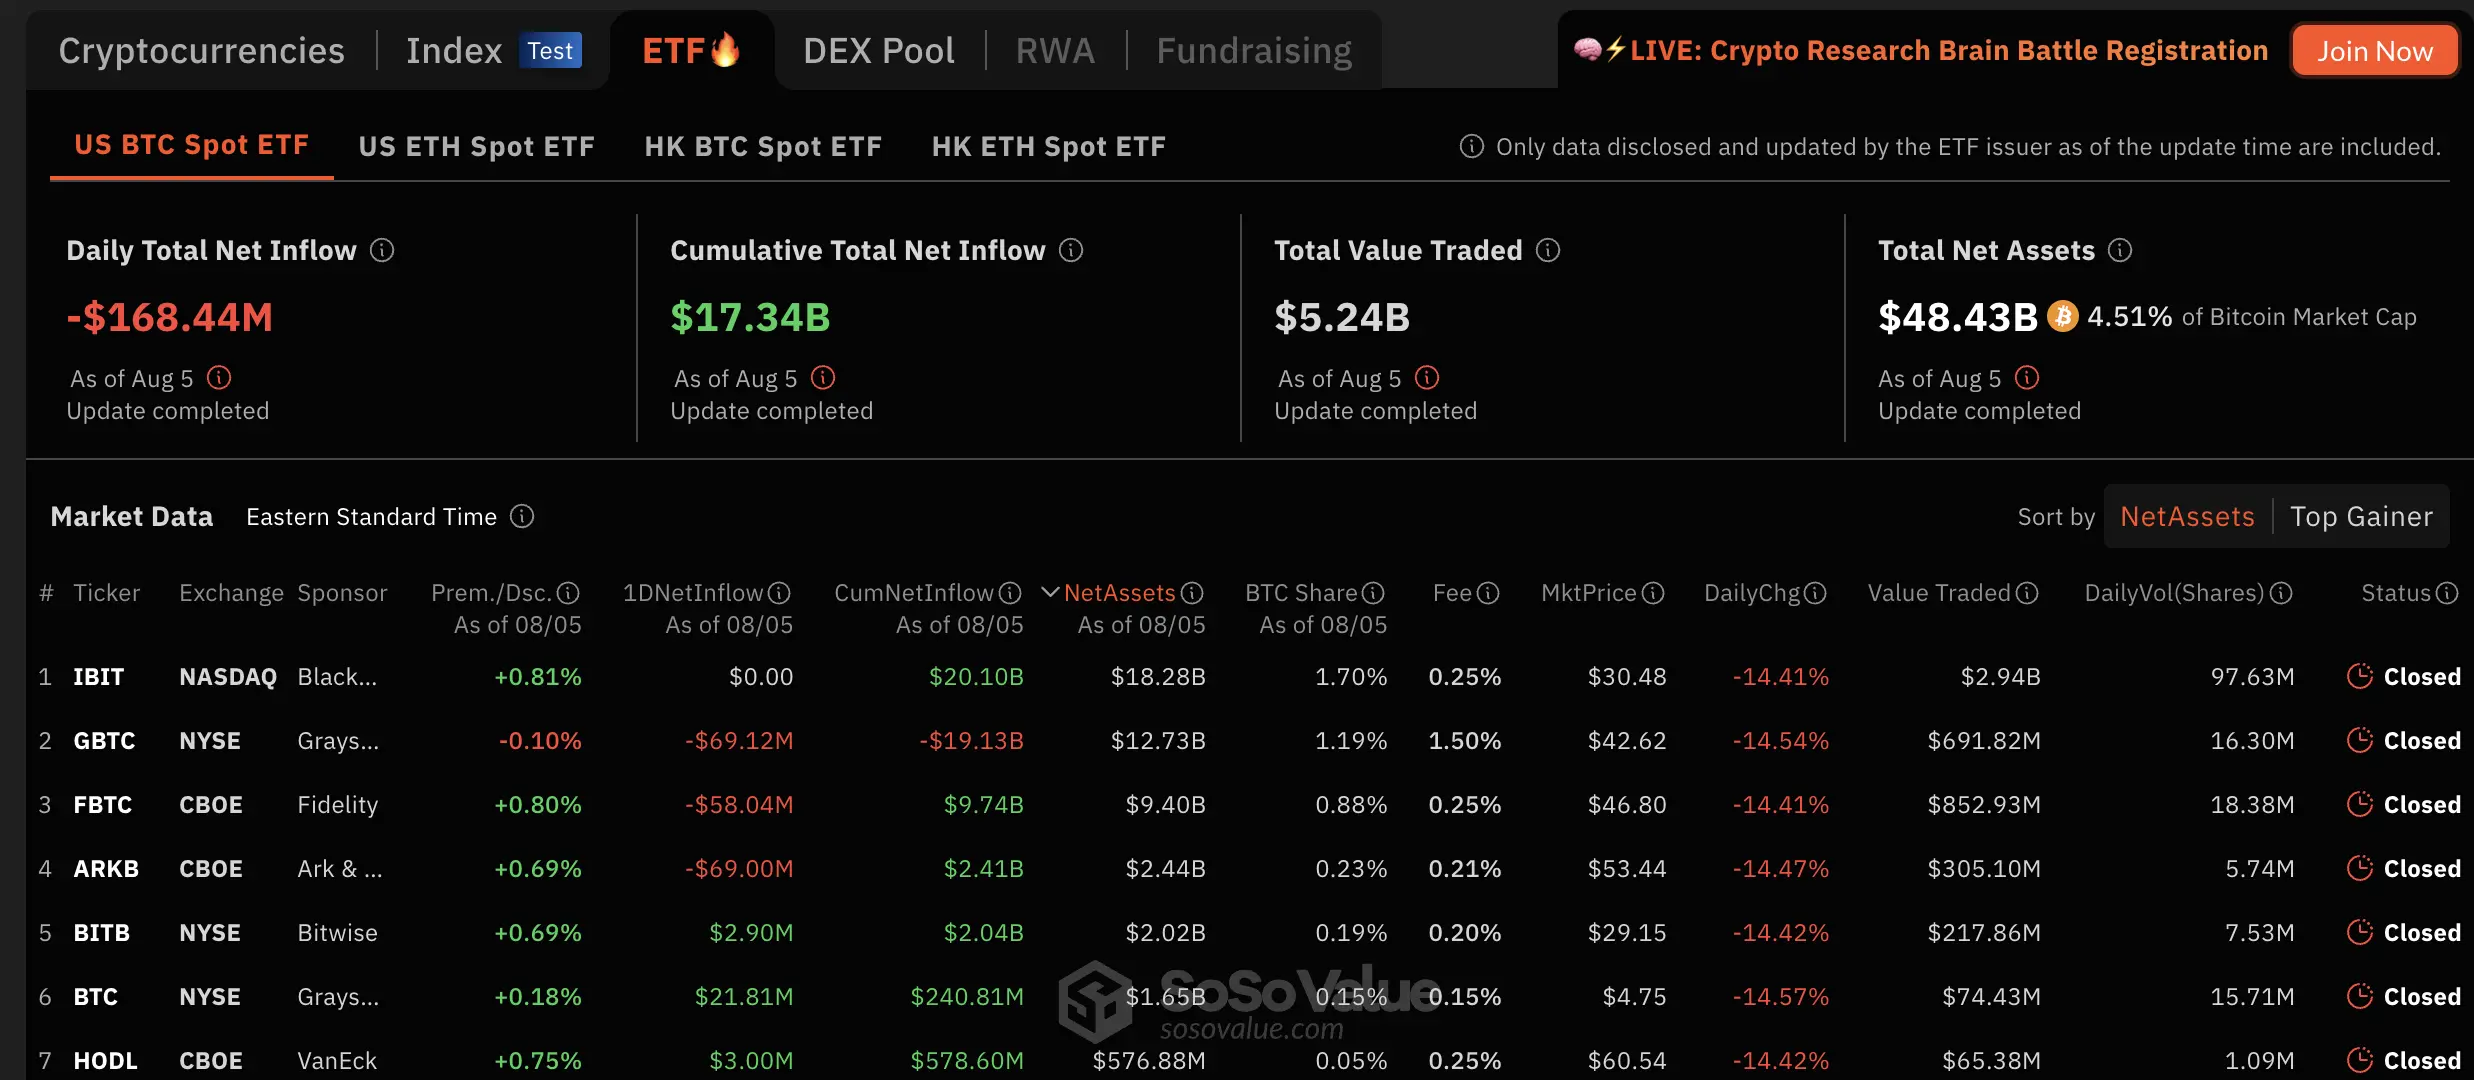Select the HK ETH Spot ETF subtab
This screenshot has height=1080, width=2474.
pyautogui.click(x=1049, y=147)
